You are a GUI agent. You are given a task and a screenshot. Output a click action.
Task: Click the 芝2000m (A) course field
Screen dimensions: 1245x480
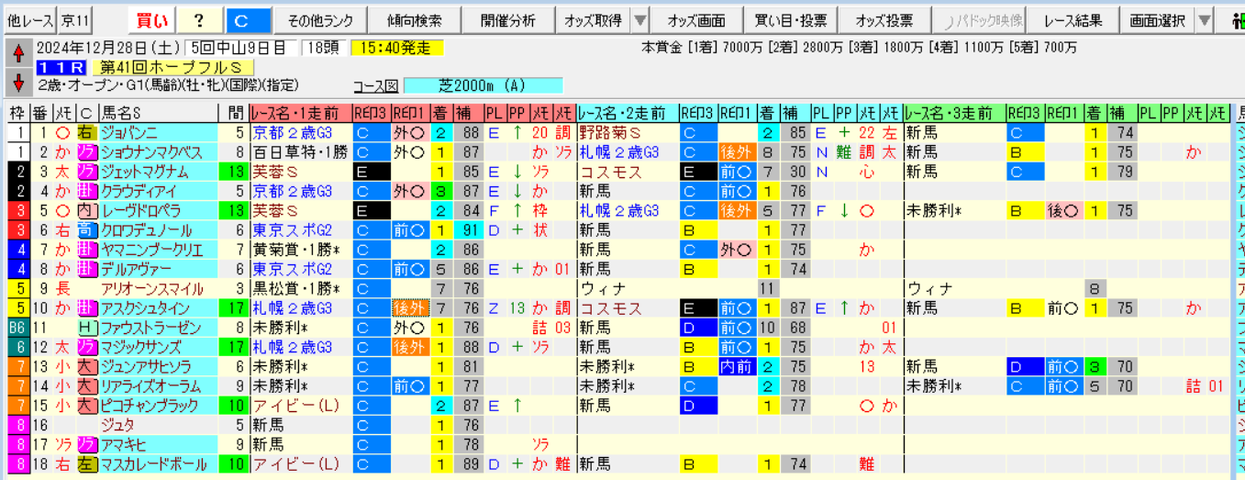click(x=483, y=86)
